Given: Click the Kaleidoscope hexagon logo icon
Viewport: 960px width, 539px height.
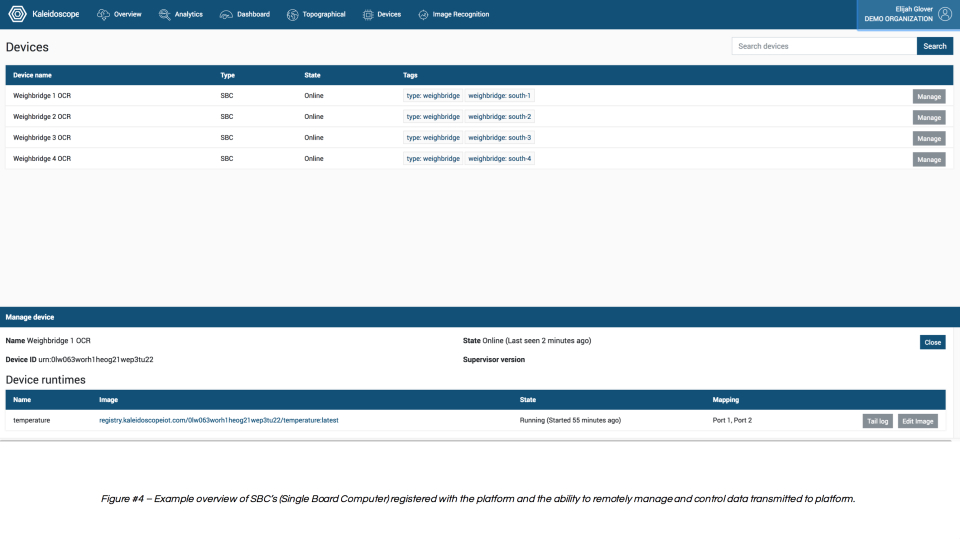Looking at the screenshot, I should pos(17,14).
